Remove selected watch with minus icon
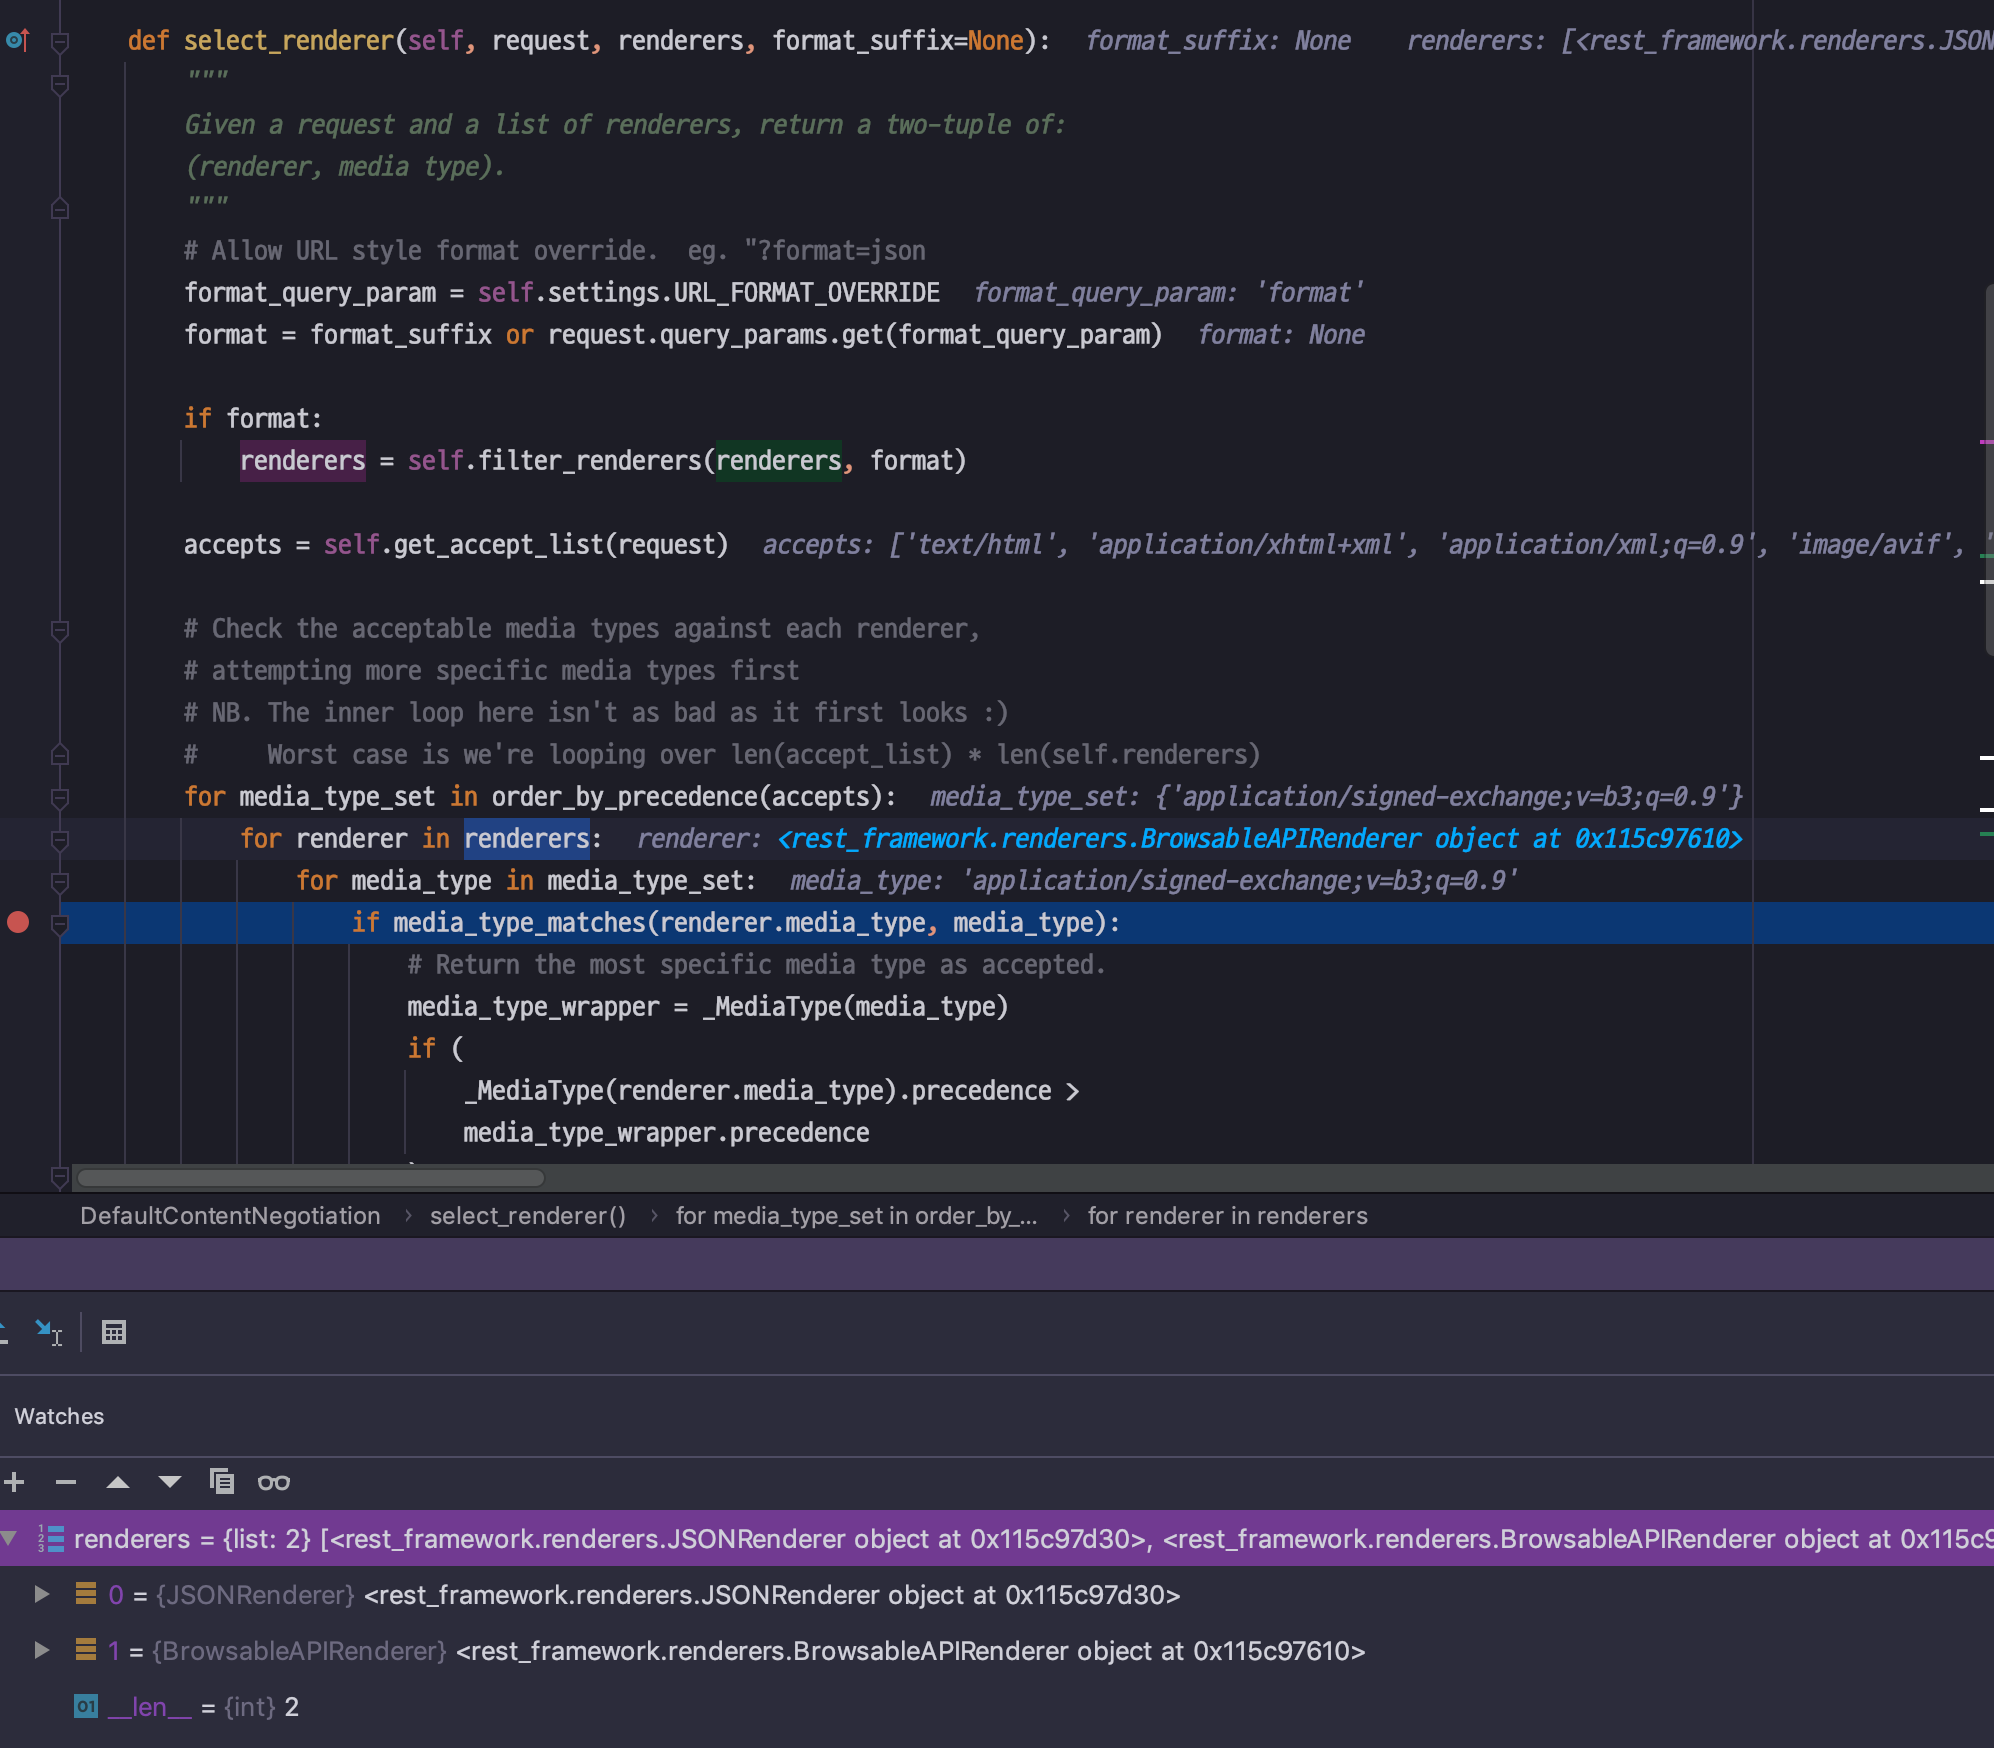 [66, 1482]
